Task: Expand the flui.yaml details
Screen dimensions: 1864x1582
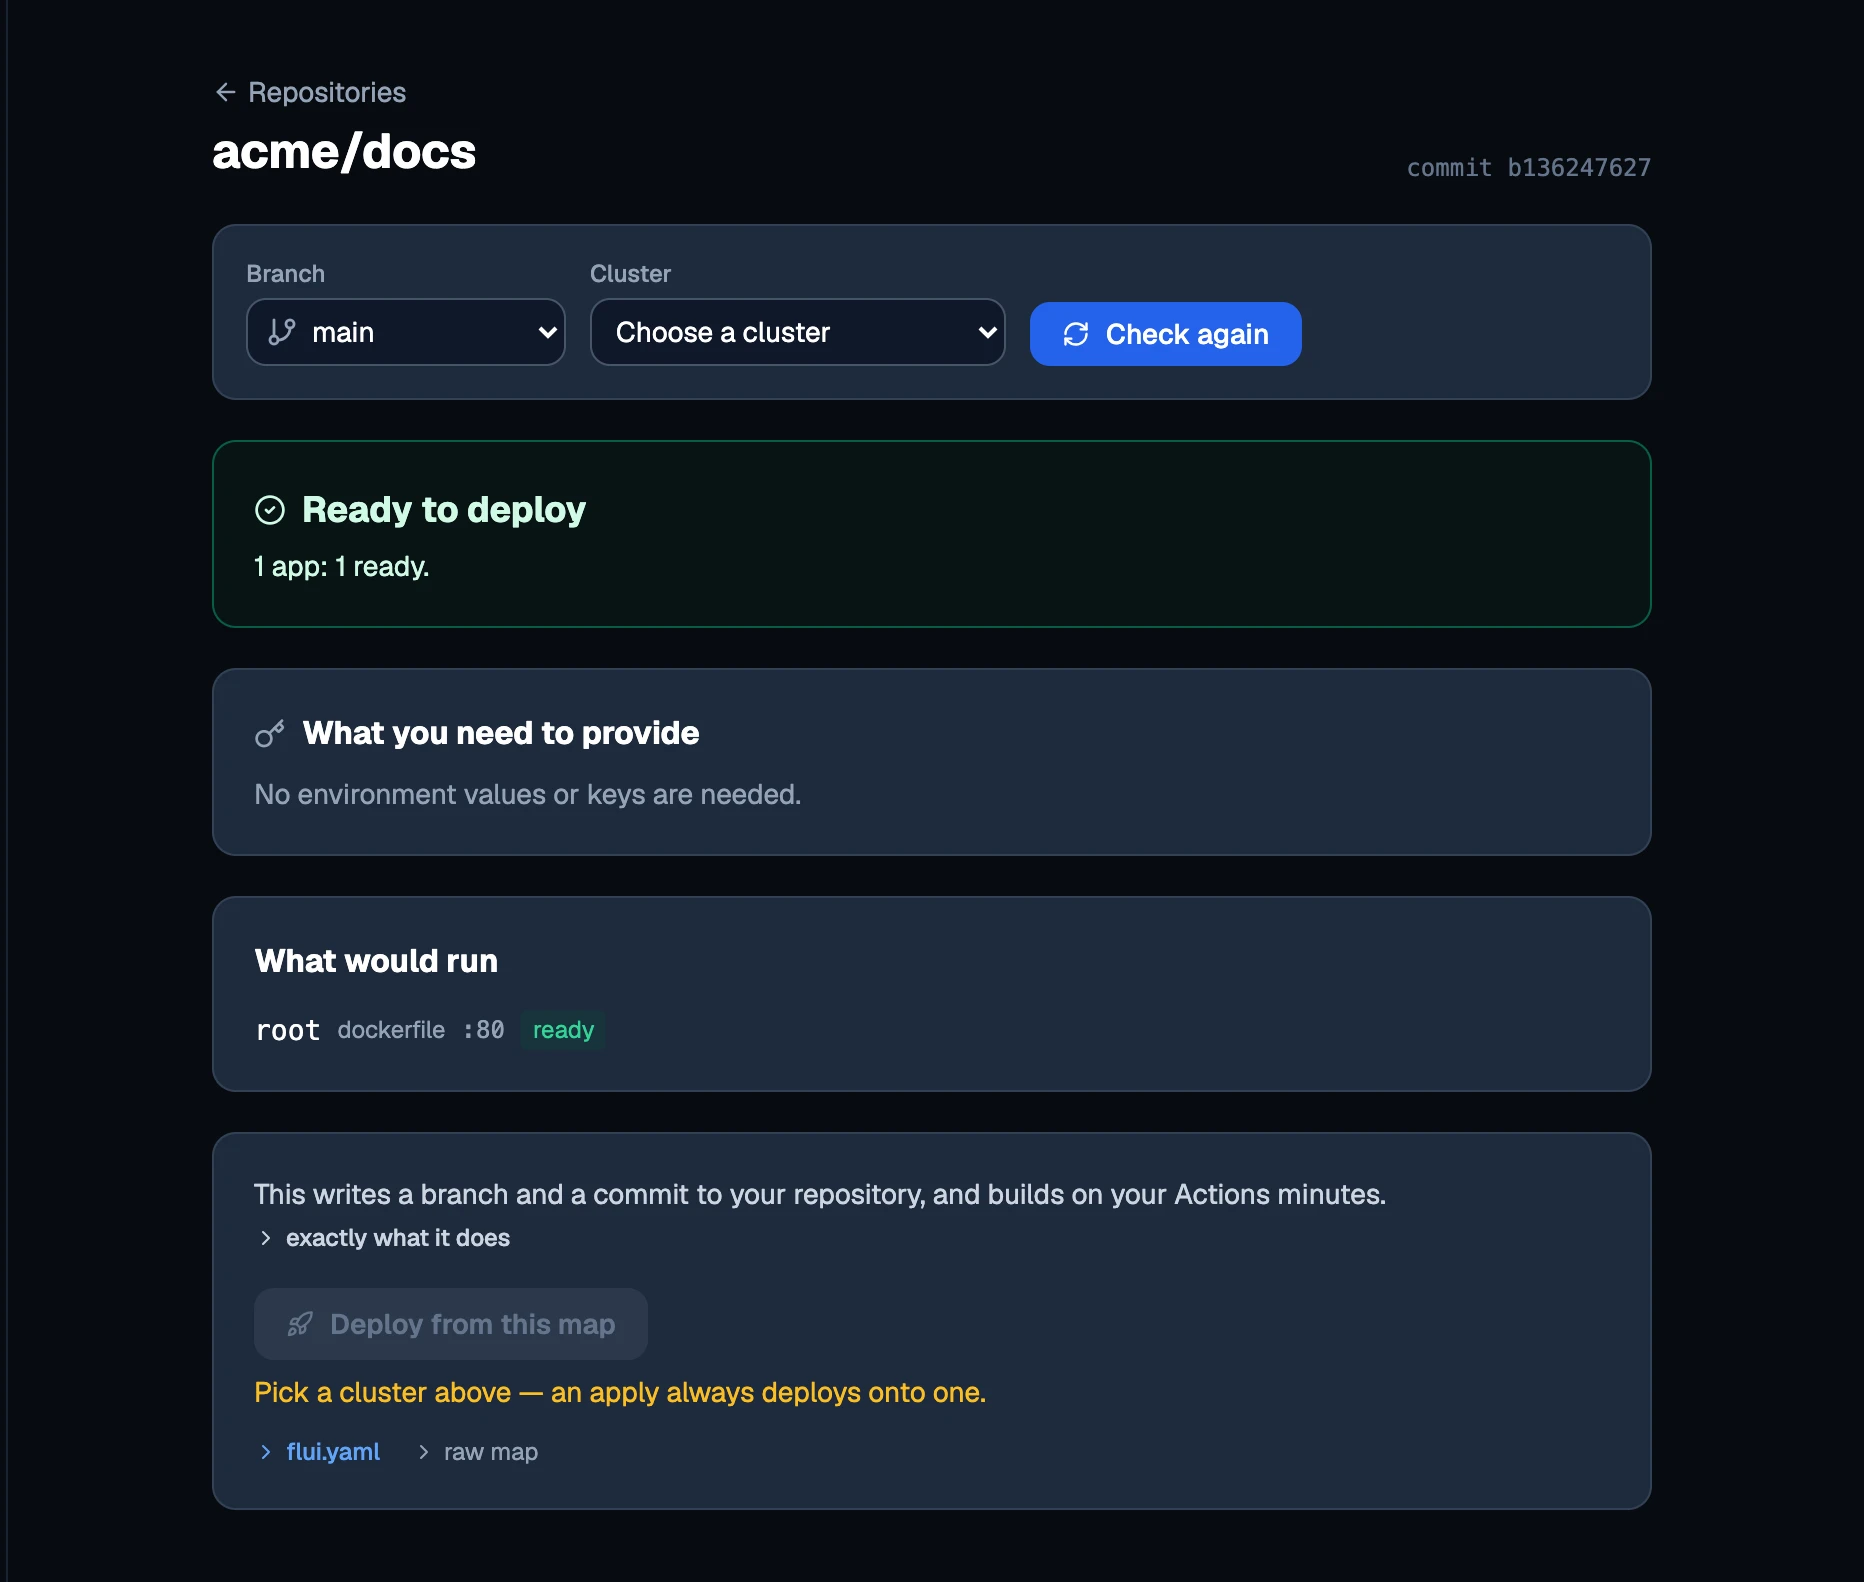Action: [x=332, y=1452]
